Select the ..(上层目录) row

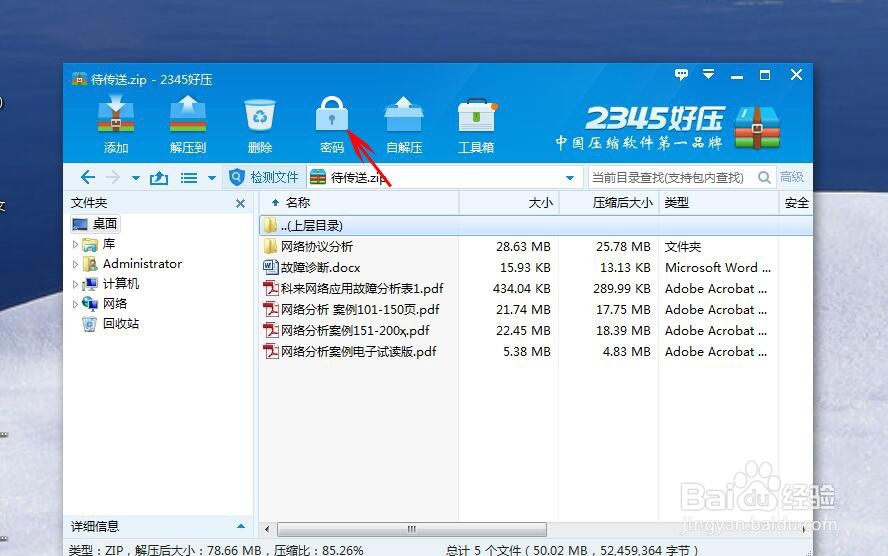coord(536,225)
